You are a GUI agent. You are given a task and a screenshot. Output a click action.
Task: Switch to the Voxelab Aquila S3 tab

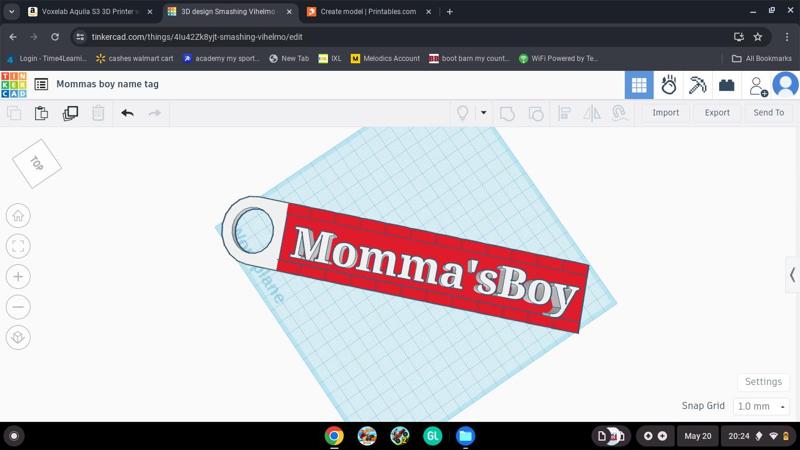click(x=90, y=11)
